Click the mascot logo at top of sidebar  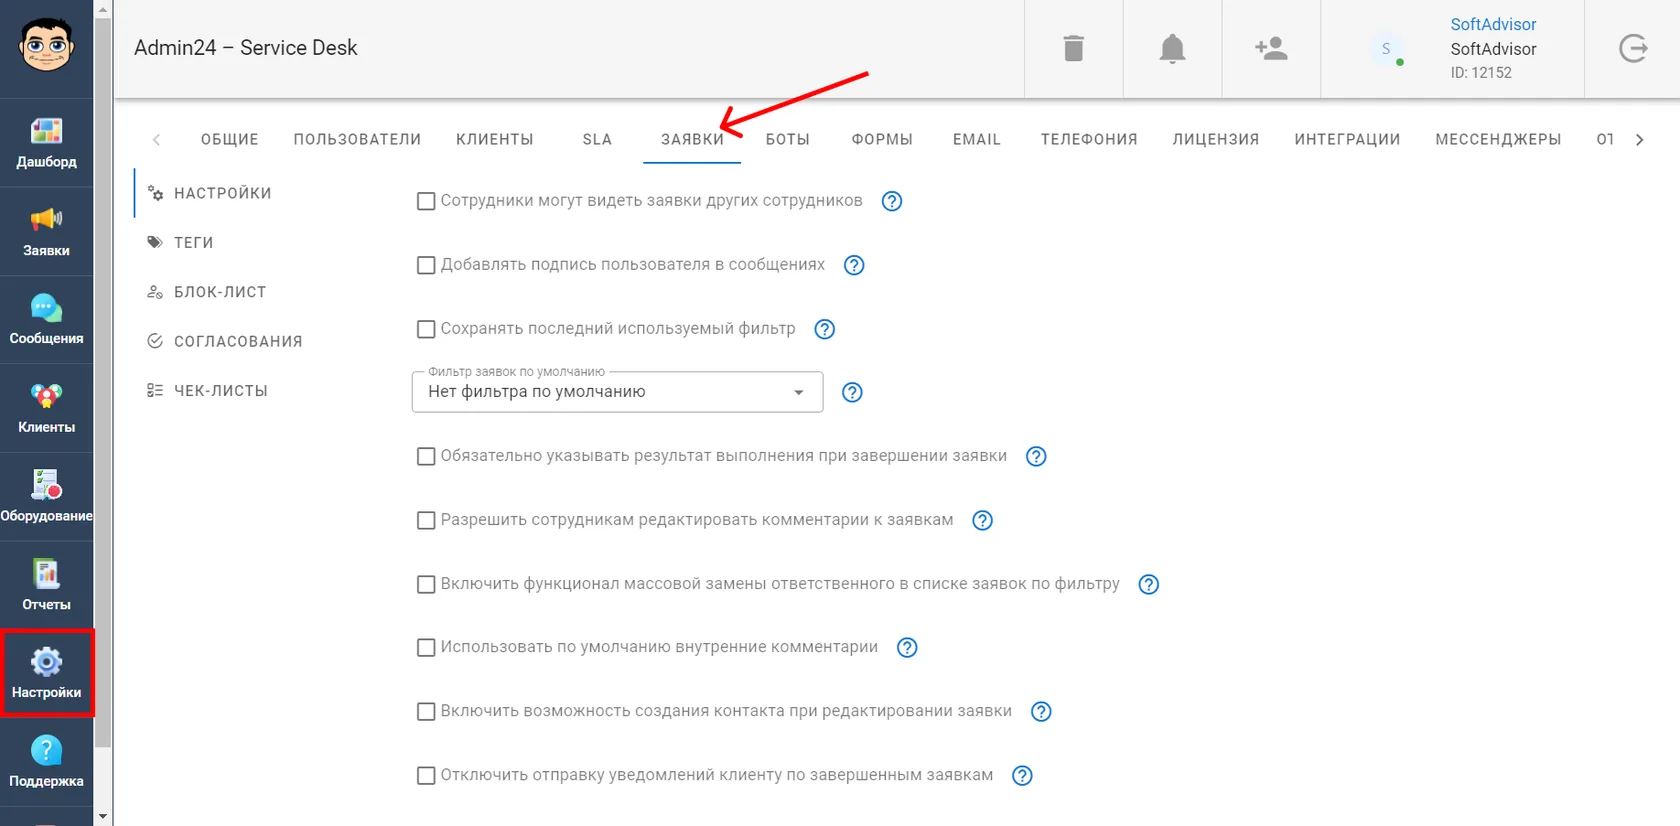[x=46, y=45]
